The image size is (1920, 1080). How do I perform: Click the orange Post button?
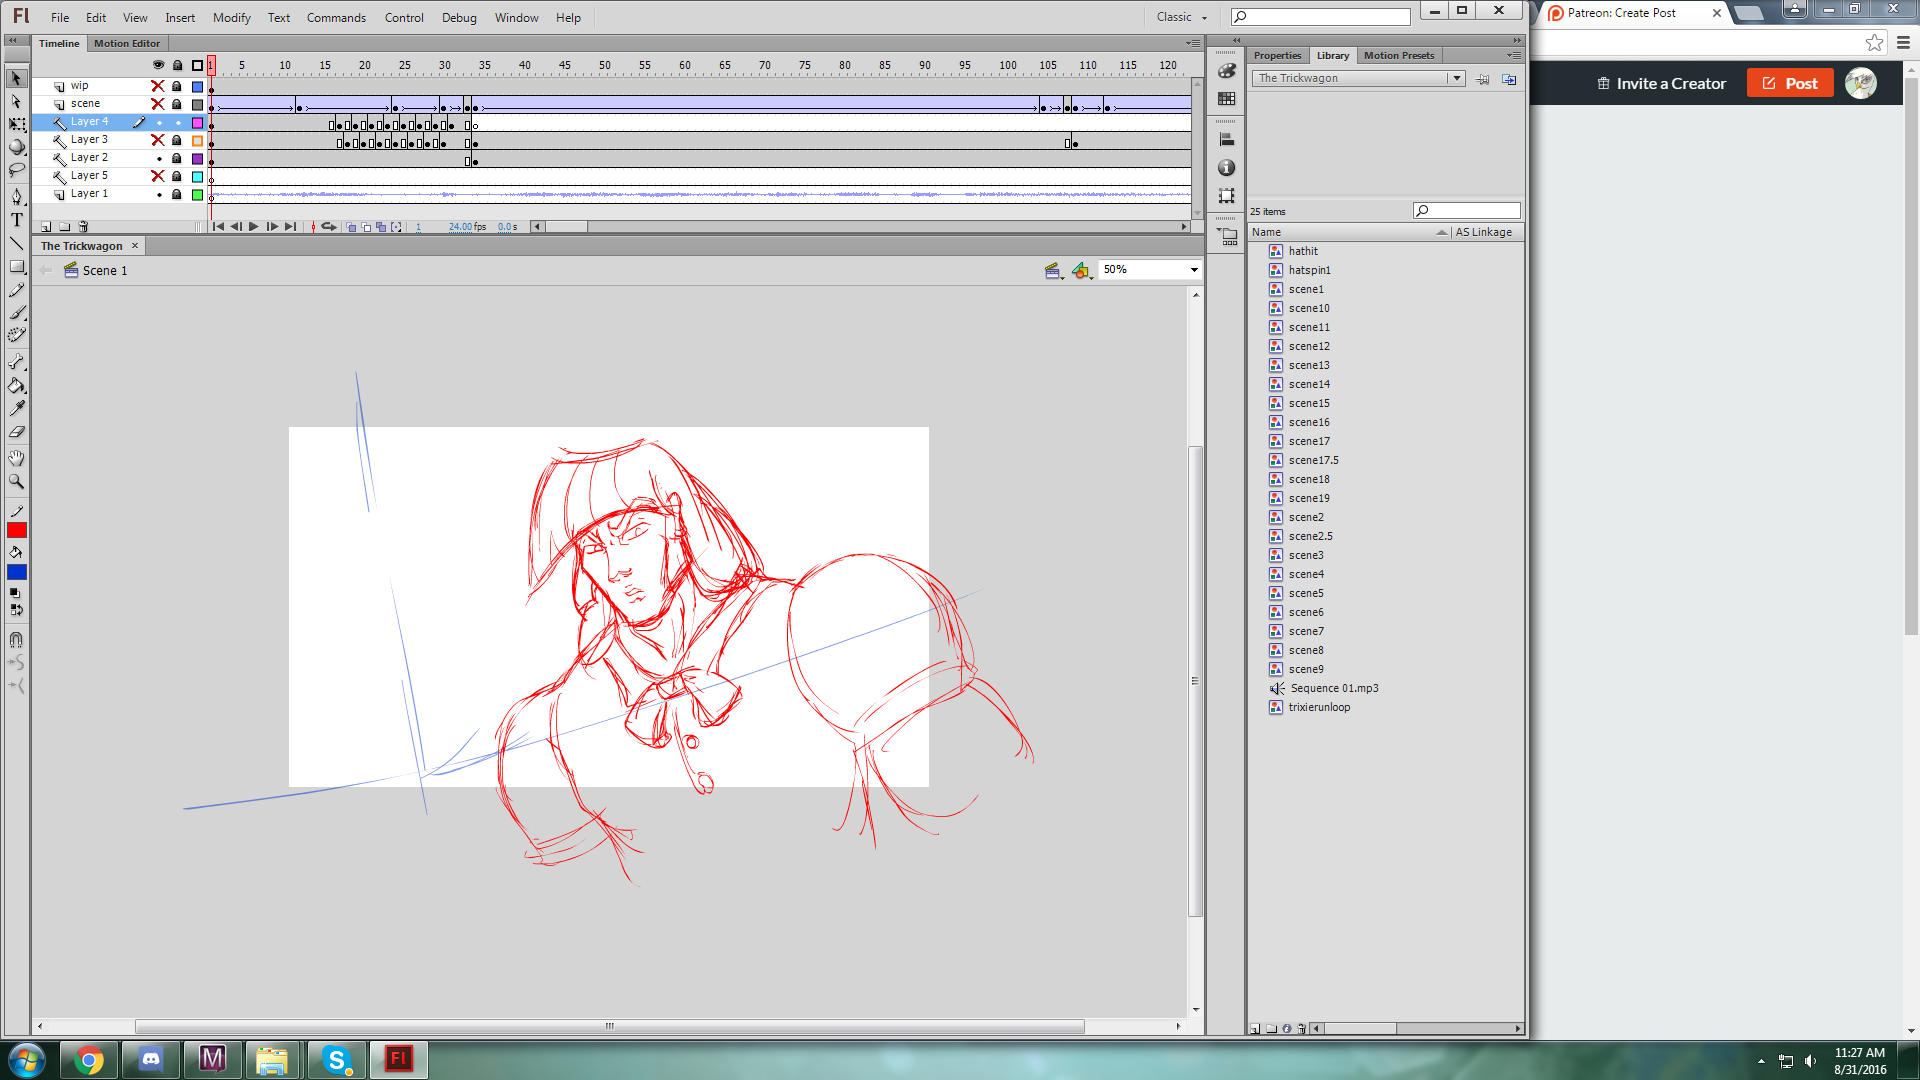coord(1789,84)
